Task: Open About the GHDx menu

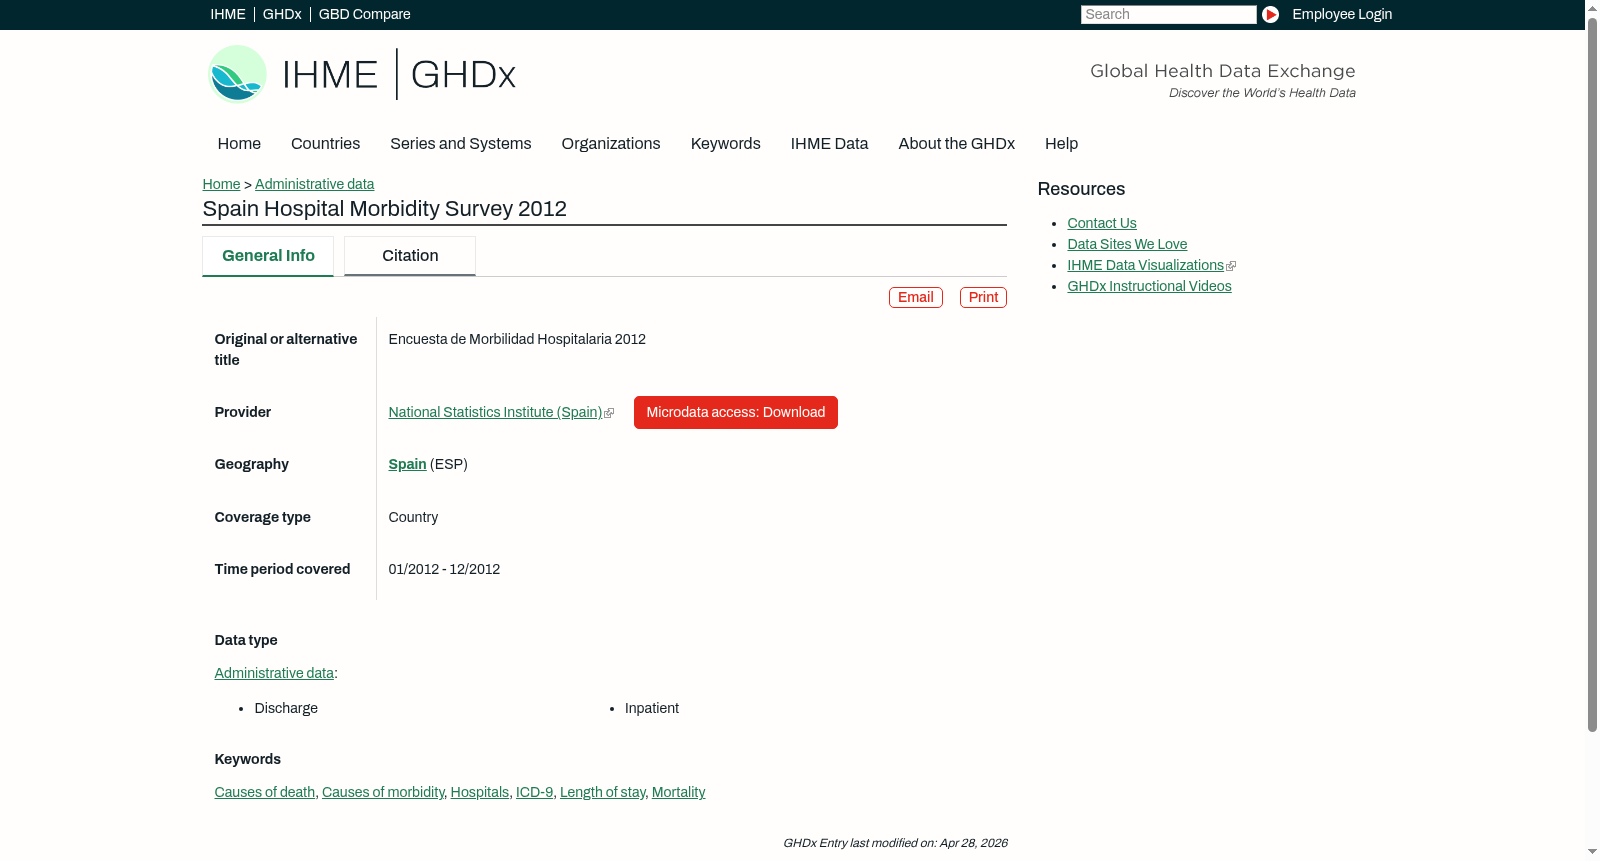Action: [x=956, y=143]
